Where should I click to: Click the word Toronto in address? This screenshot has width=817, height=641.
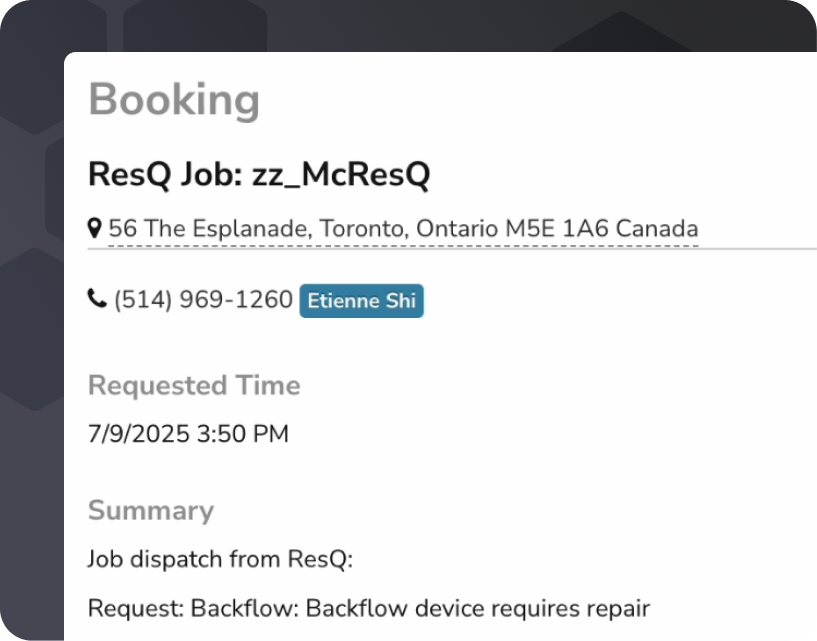click(364, 229)
